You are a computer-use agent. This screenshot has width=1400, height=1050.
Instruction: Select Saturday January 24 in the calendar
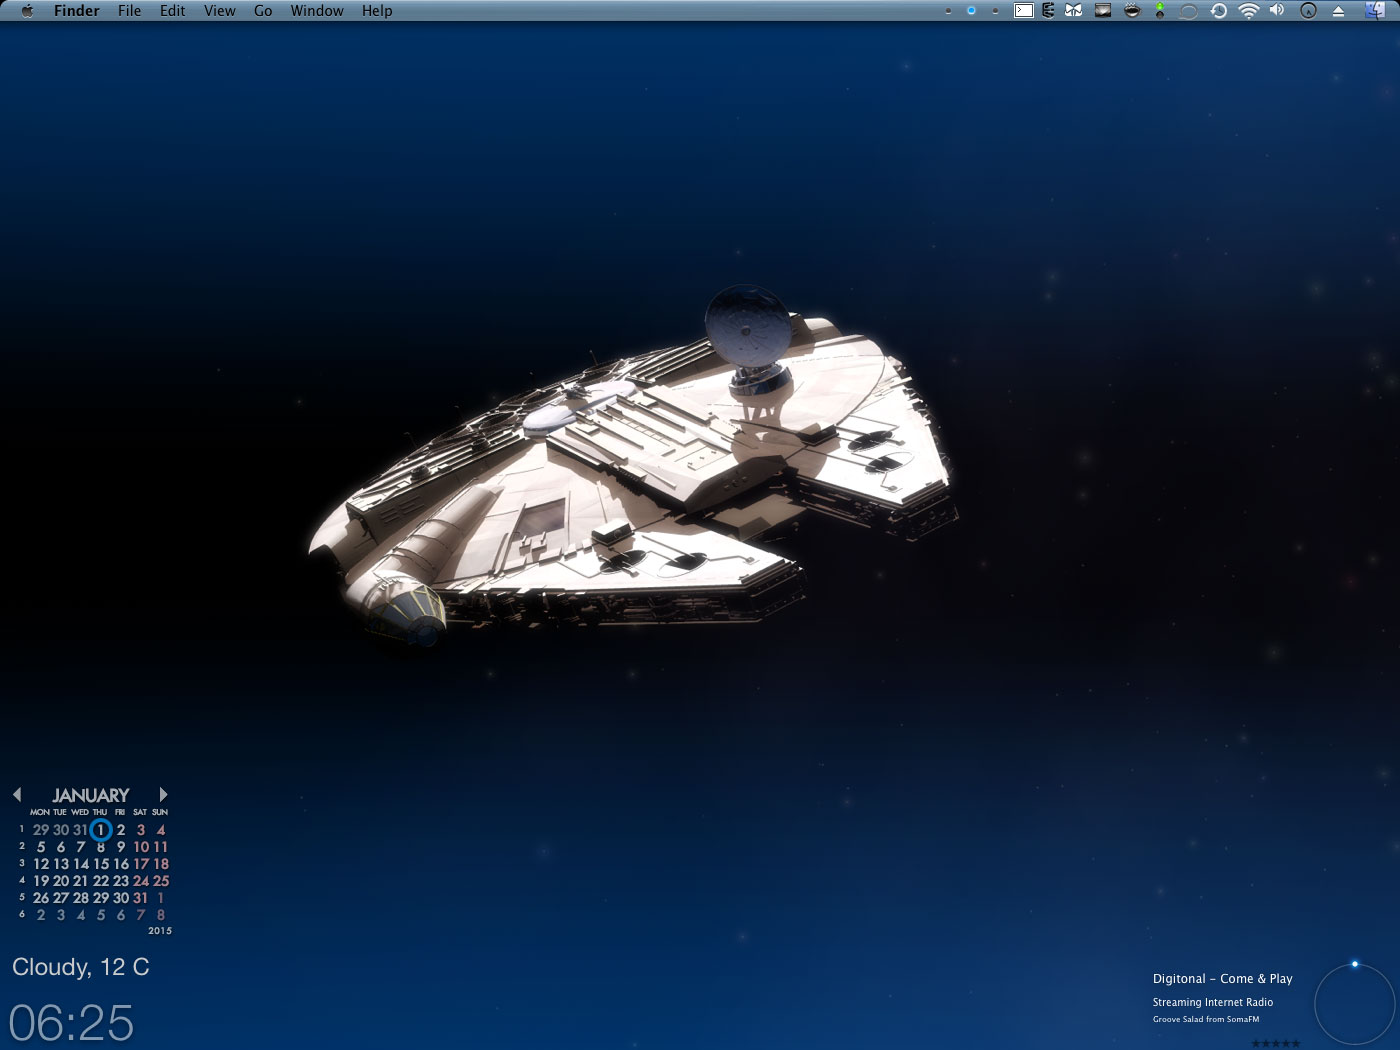coord(141,881)
